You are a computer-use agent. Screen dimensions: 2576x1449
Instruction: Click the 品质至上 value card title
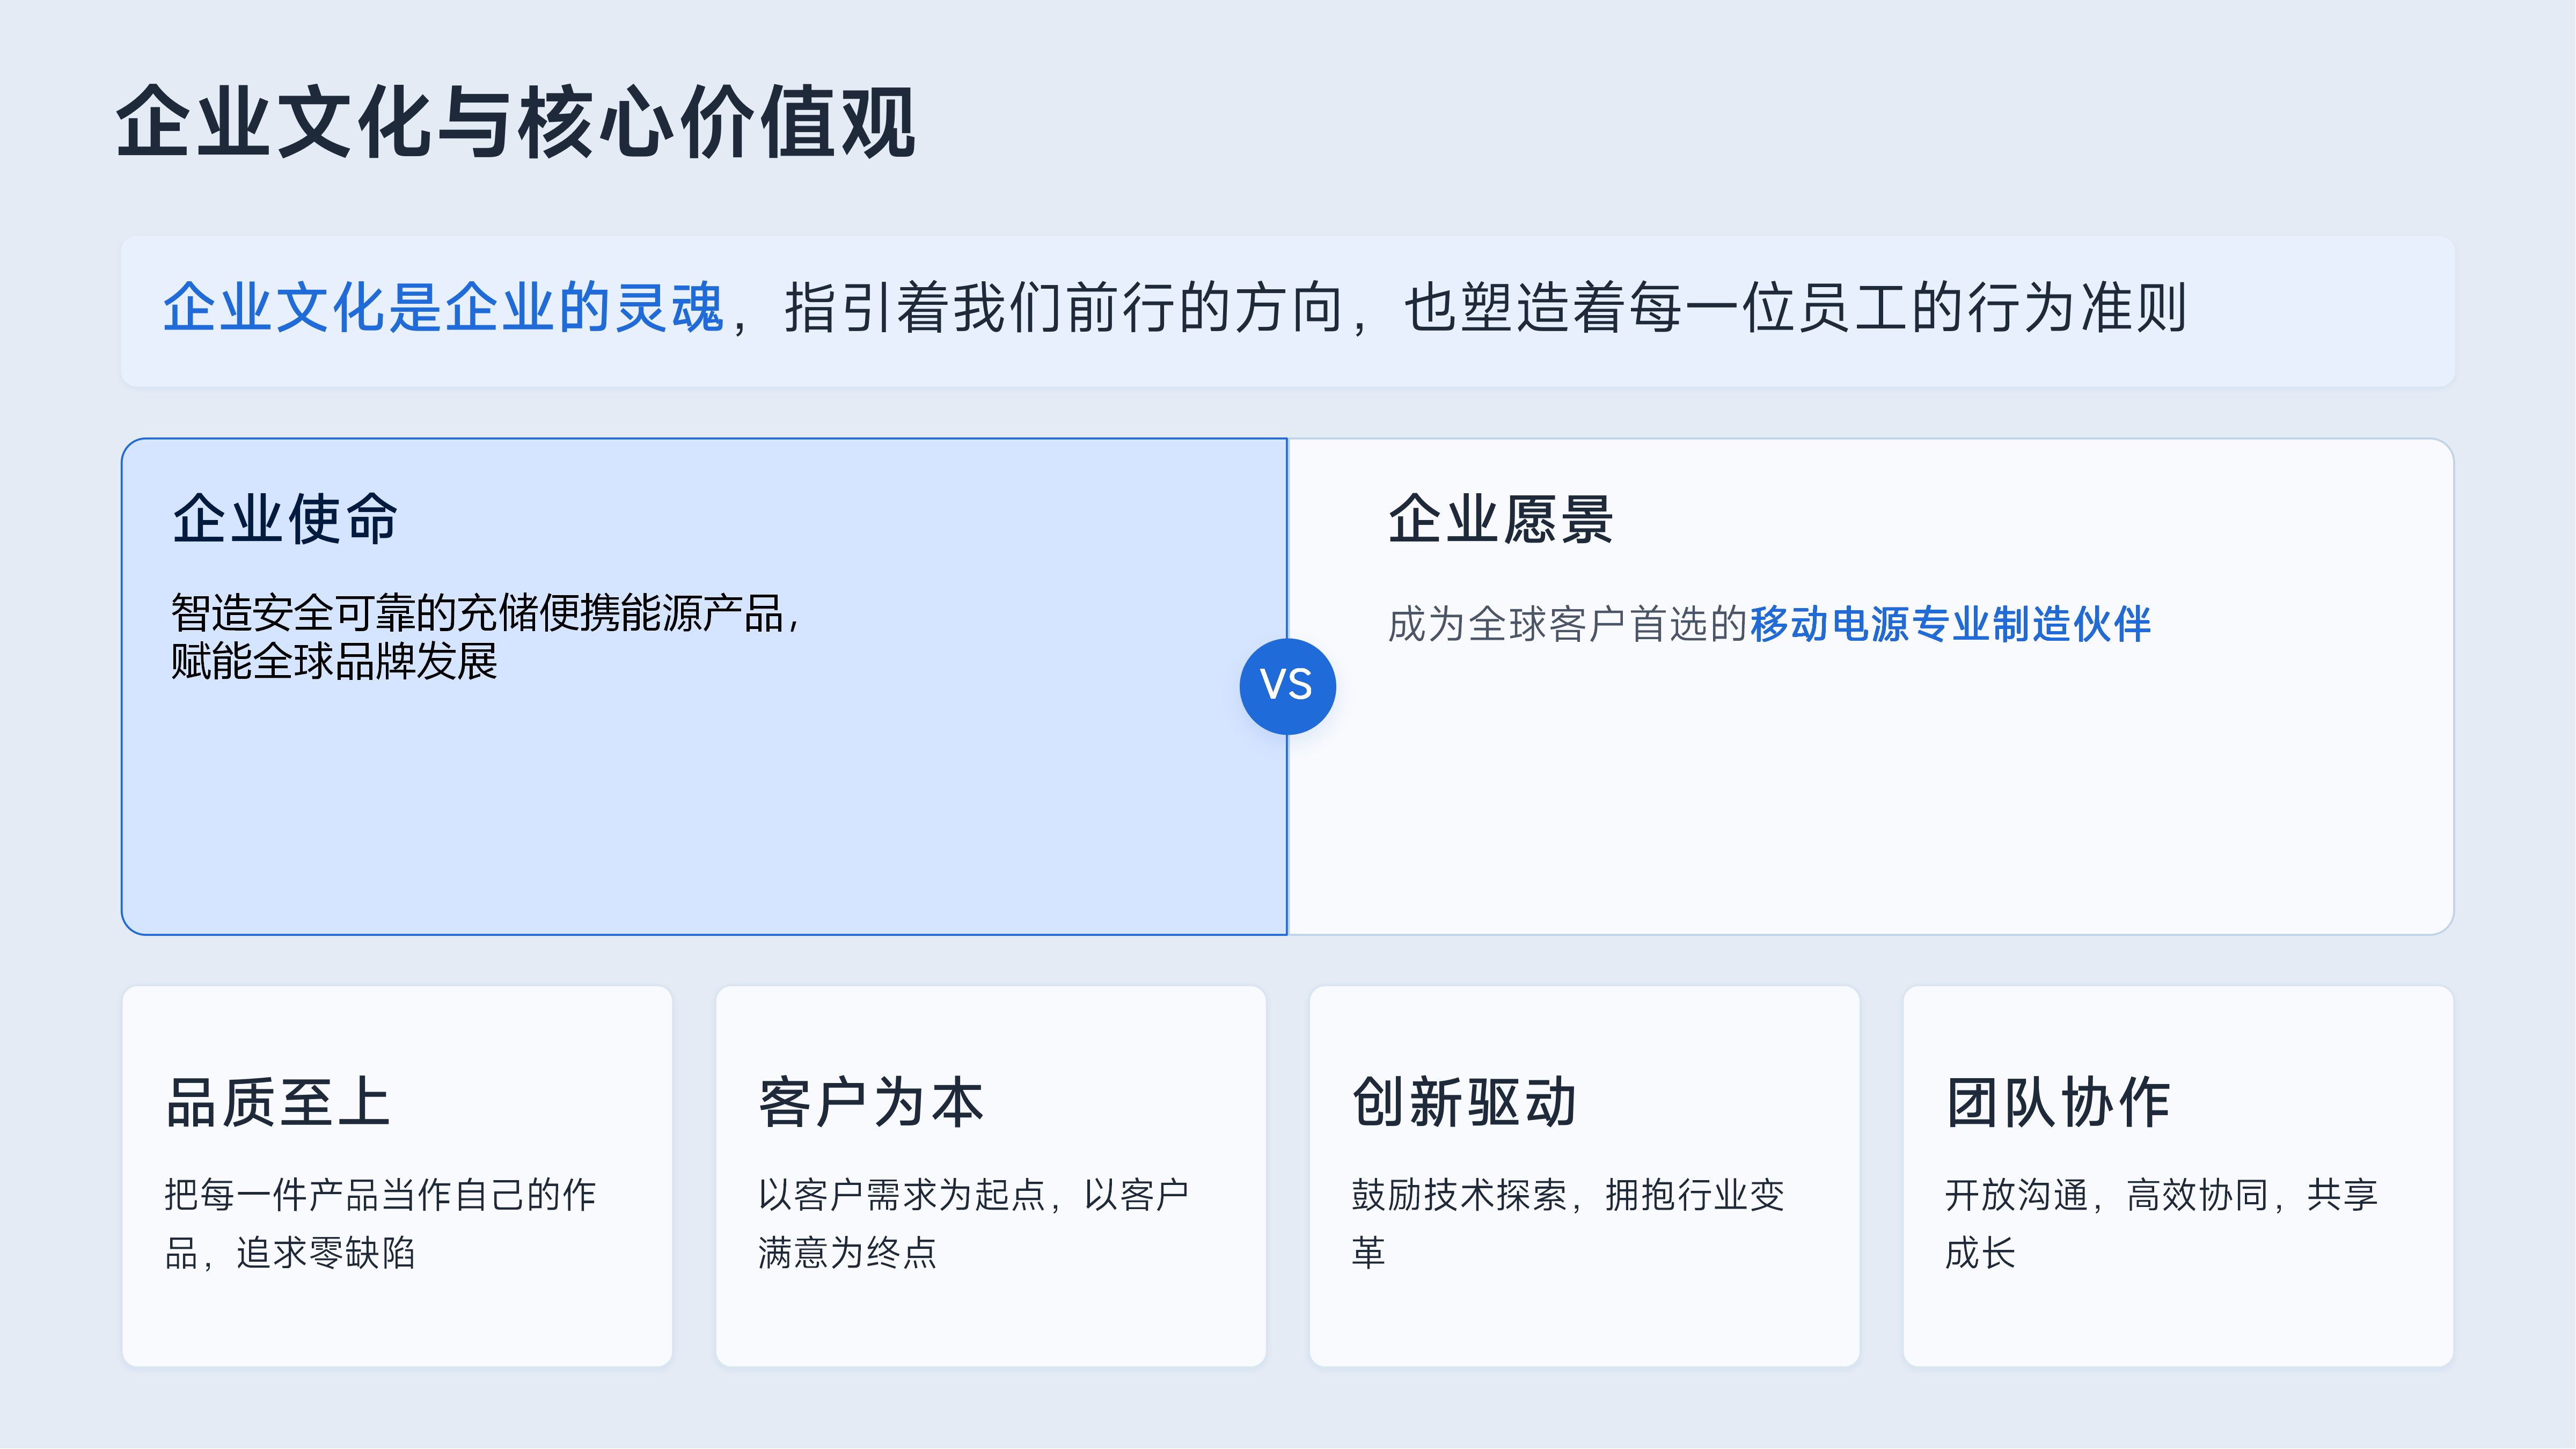[x=278, y=1102]
